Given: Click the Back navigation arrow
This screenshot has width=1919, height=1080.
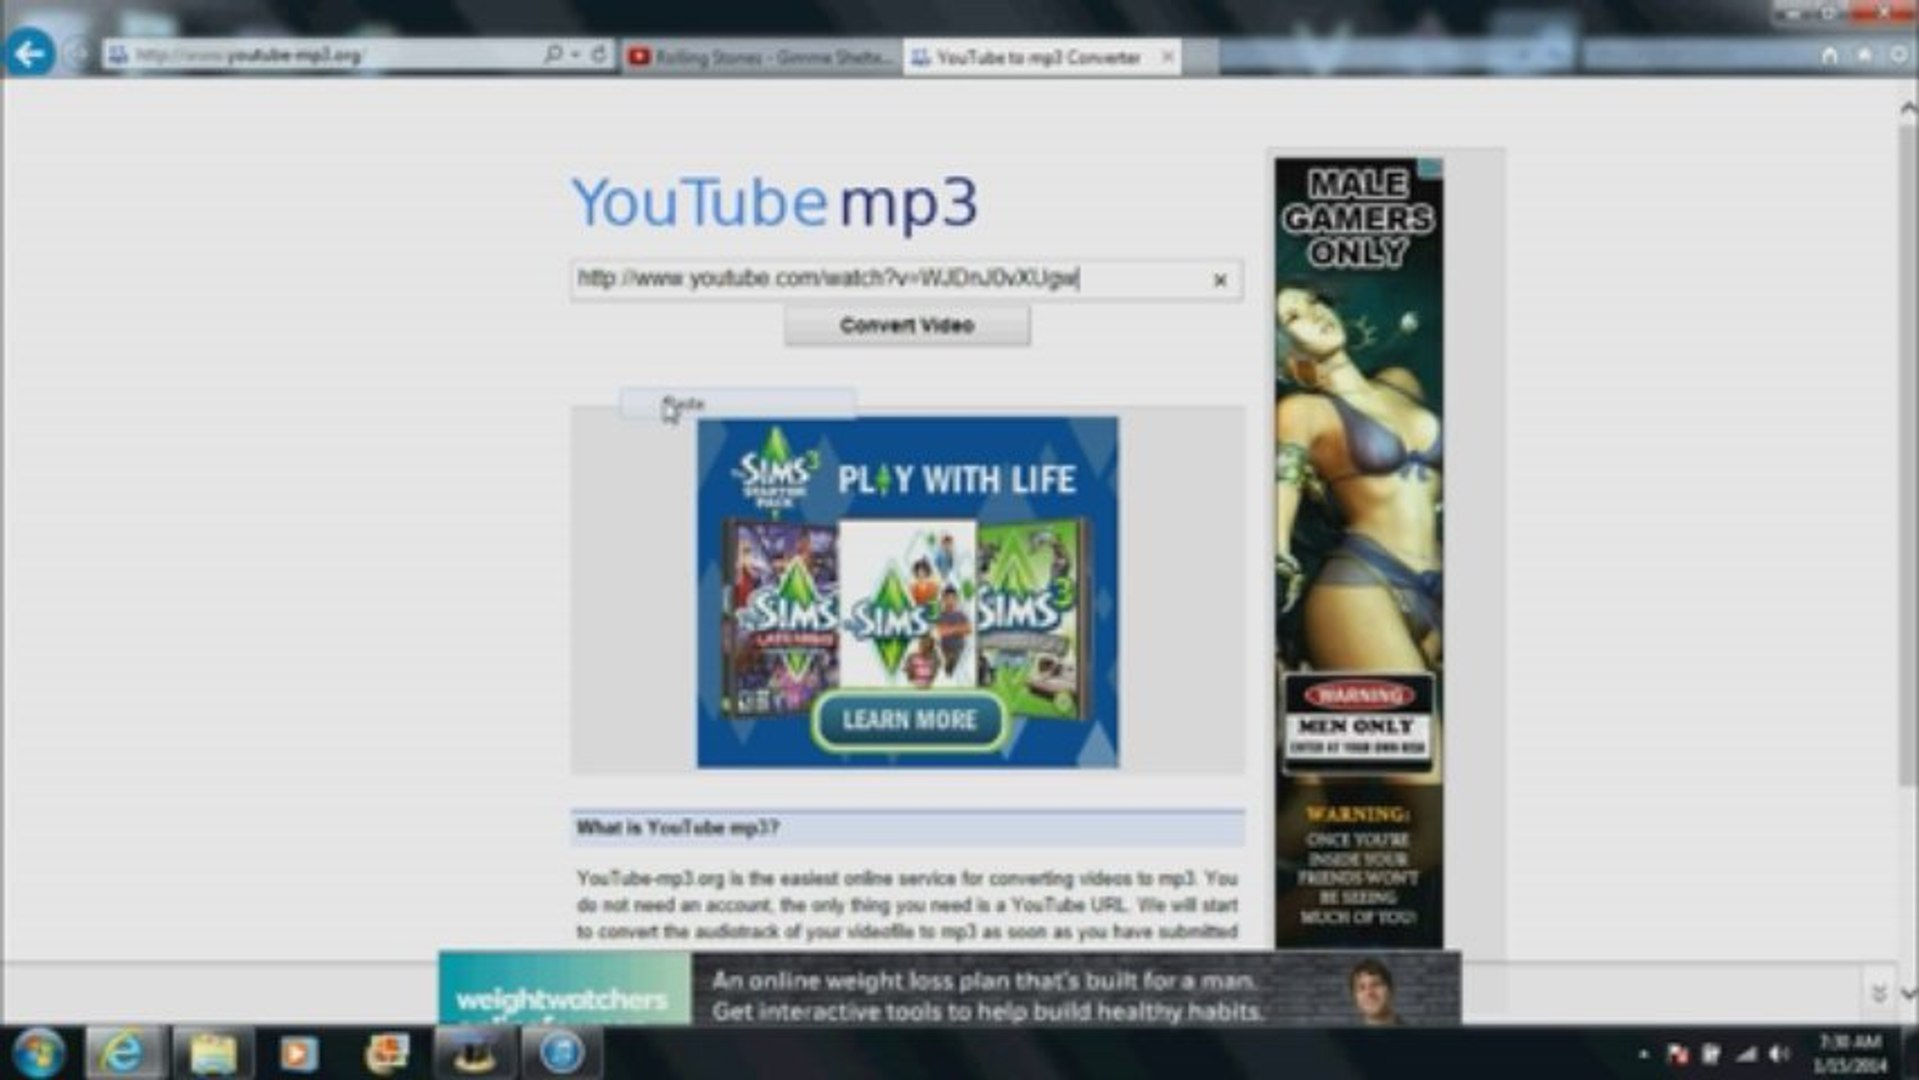Looking at the screenshot, I should click(x=31, y=53).
